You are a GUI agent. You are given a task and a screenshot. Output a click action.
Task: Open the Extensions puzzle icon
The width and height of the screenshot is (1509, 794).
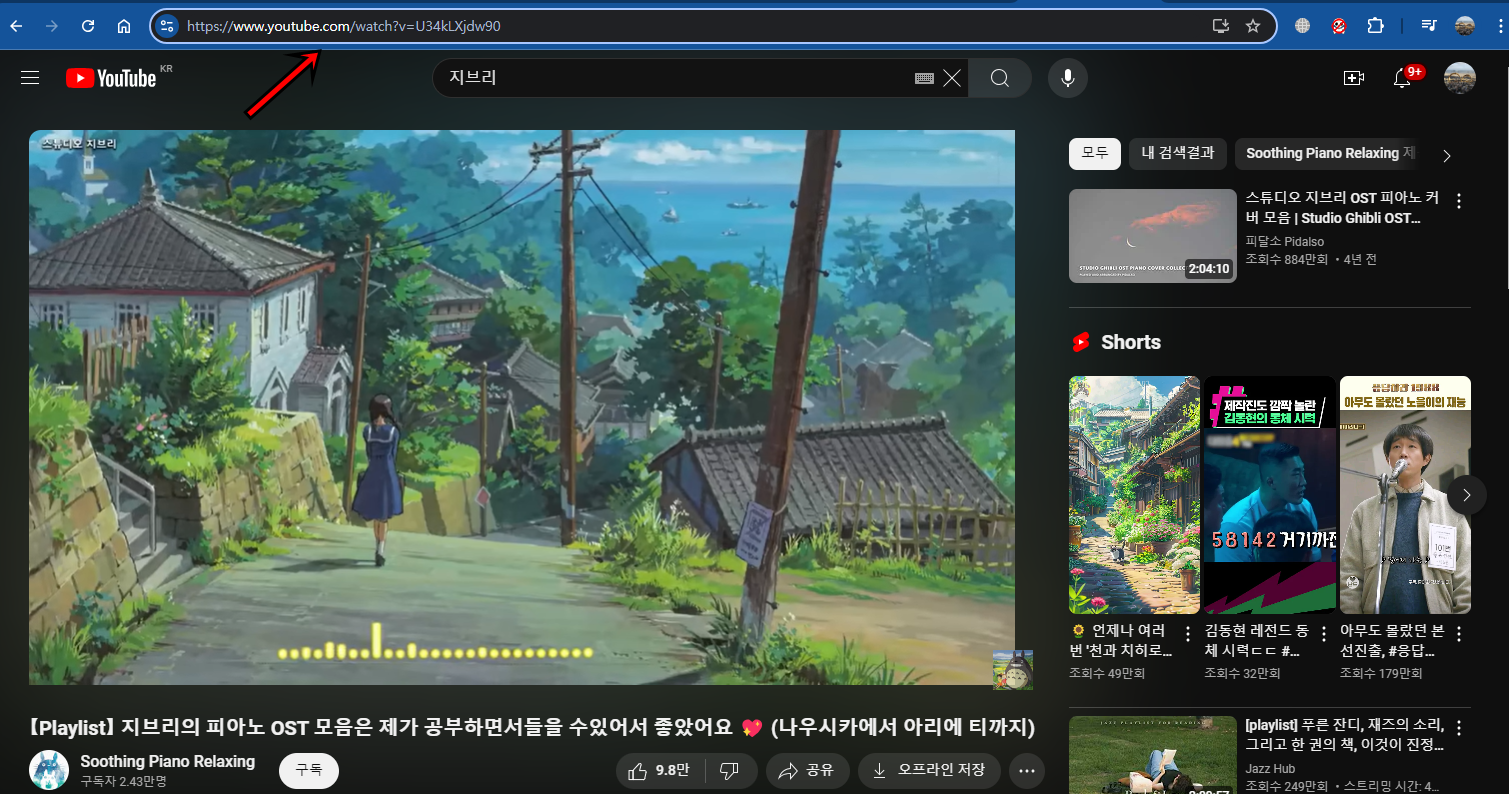click(x=1376, y=26)
